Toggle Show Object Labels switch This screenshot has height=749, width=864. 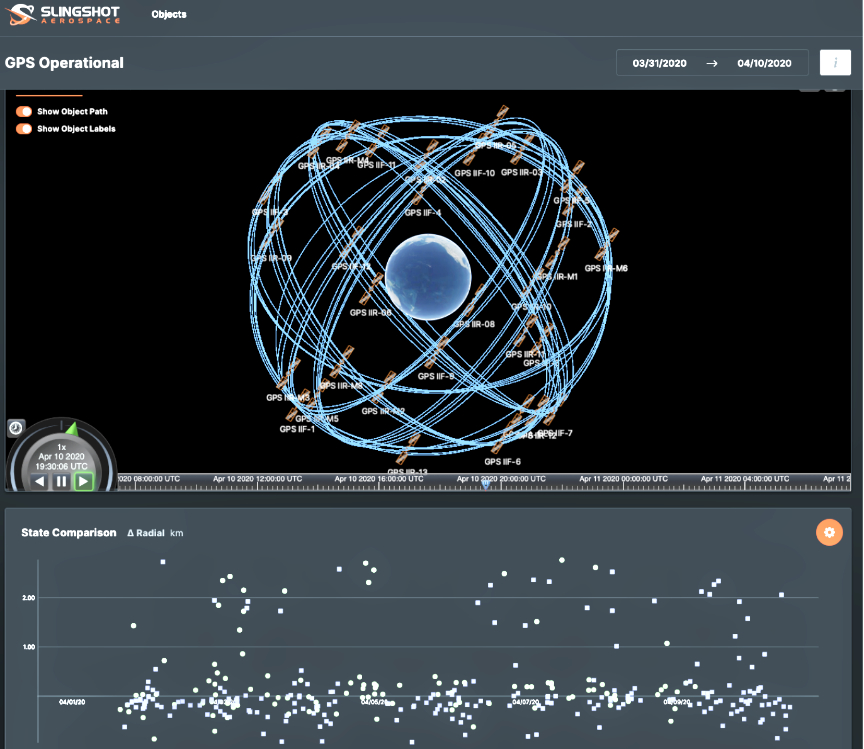tap(24, 129)
